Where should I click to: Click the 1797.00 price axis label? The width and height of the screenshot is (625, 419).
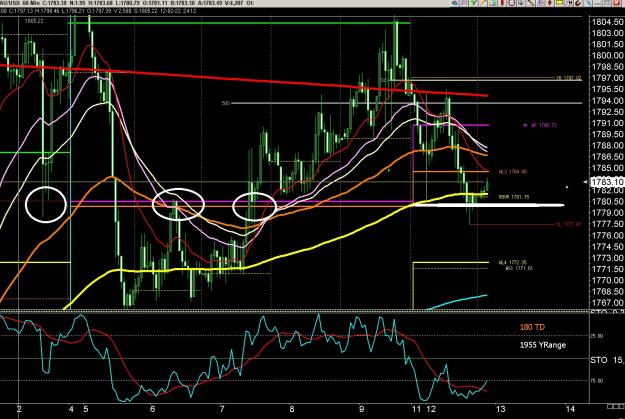tap(607, 78)
